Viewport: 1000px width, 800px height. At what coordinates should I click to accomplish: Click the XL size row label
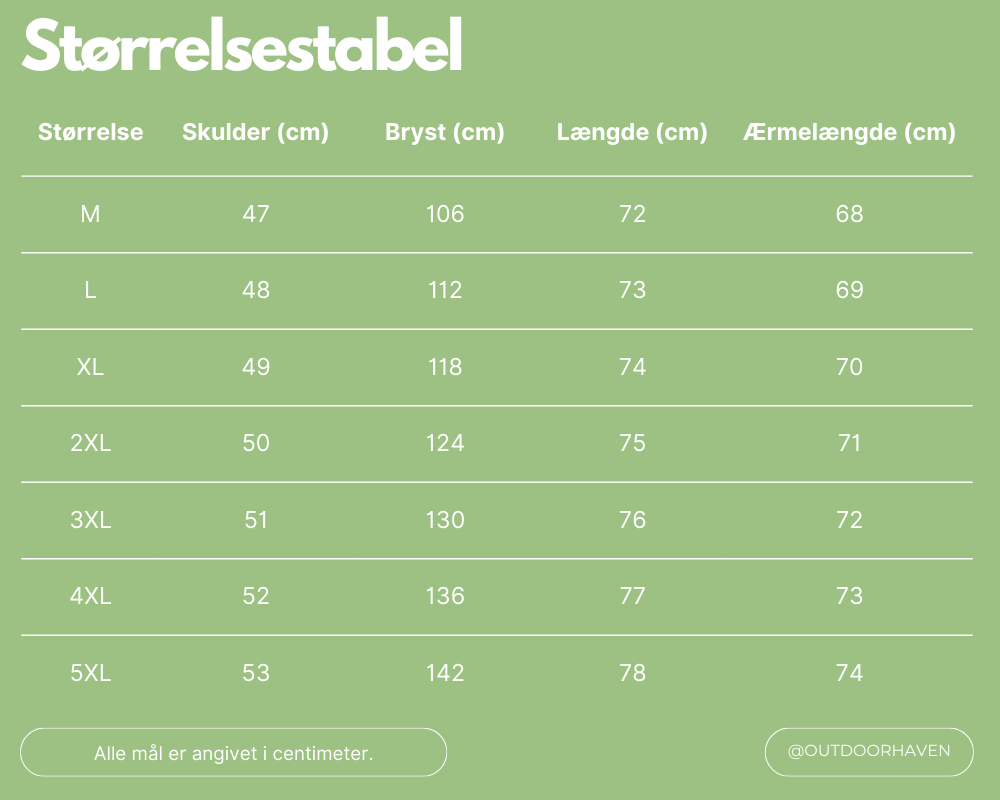coord(90,367)
